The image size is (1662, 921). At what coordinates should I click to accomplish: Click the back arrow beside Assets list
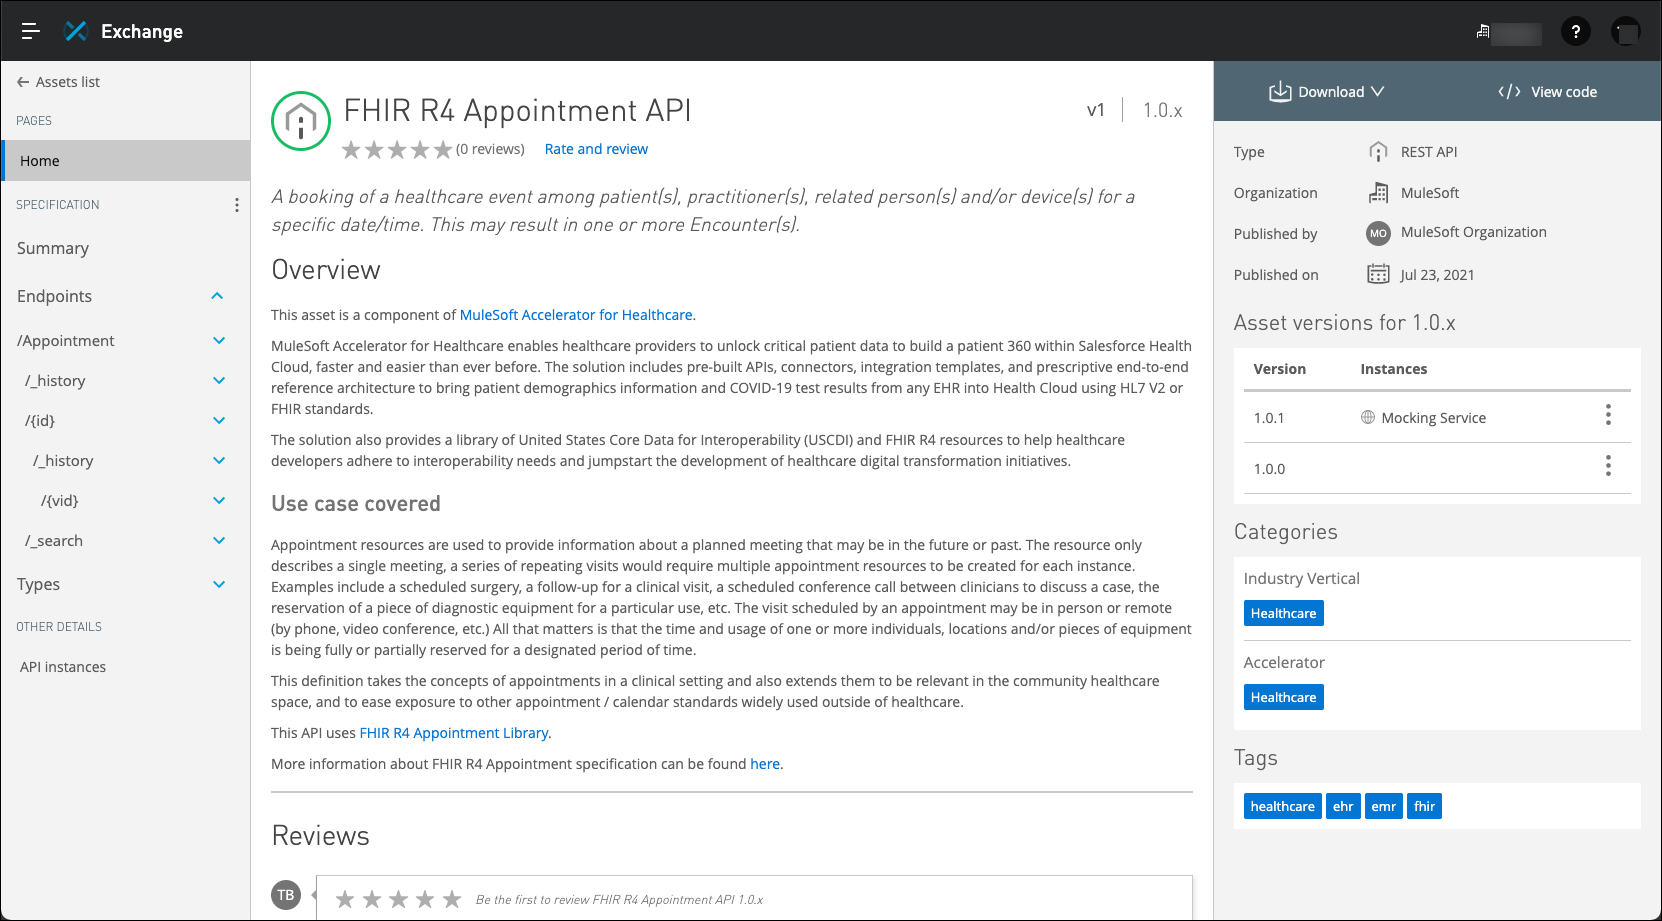[x=23, y=82]
